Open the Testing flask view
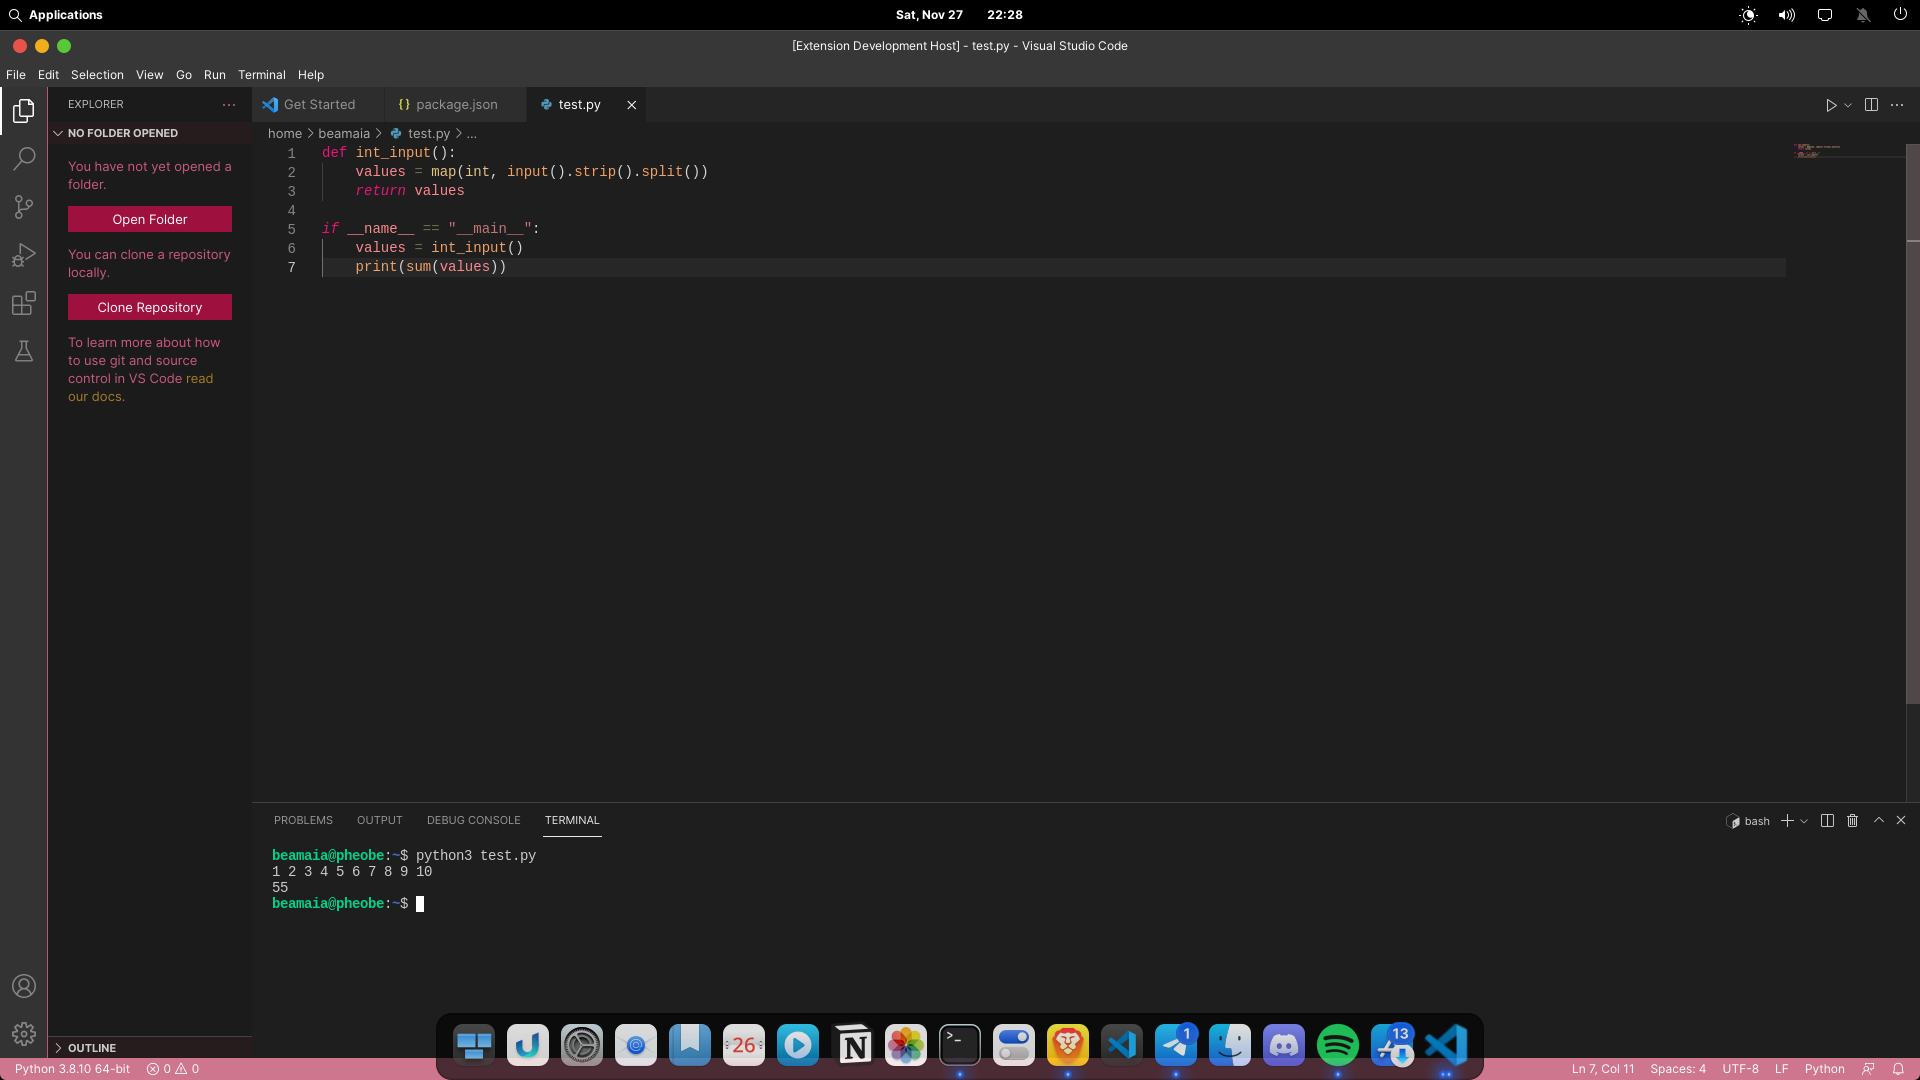The width and height of the screenshot is (1920, 1080). coord(24,351)
